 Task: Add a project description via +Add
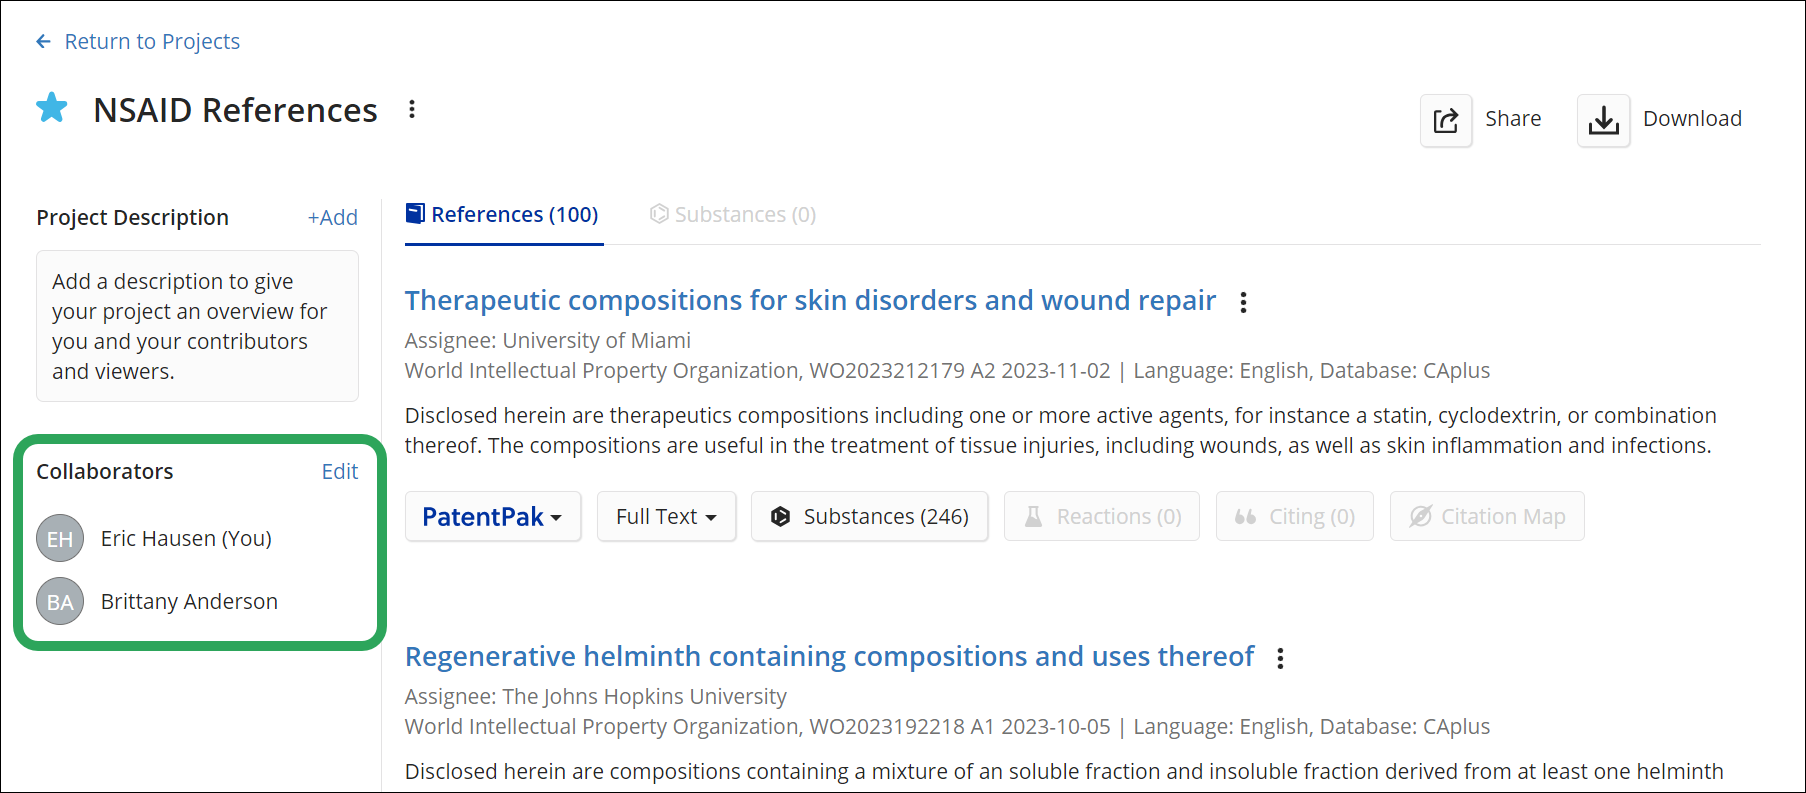tap(332, 217)
